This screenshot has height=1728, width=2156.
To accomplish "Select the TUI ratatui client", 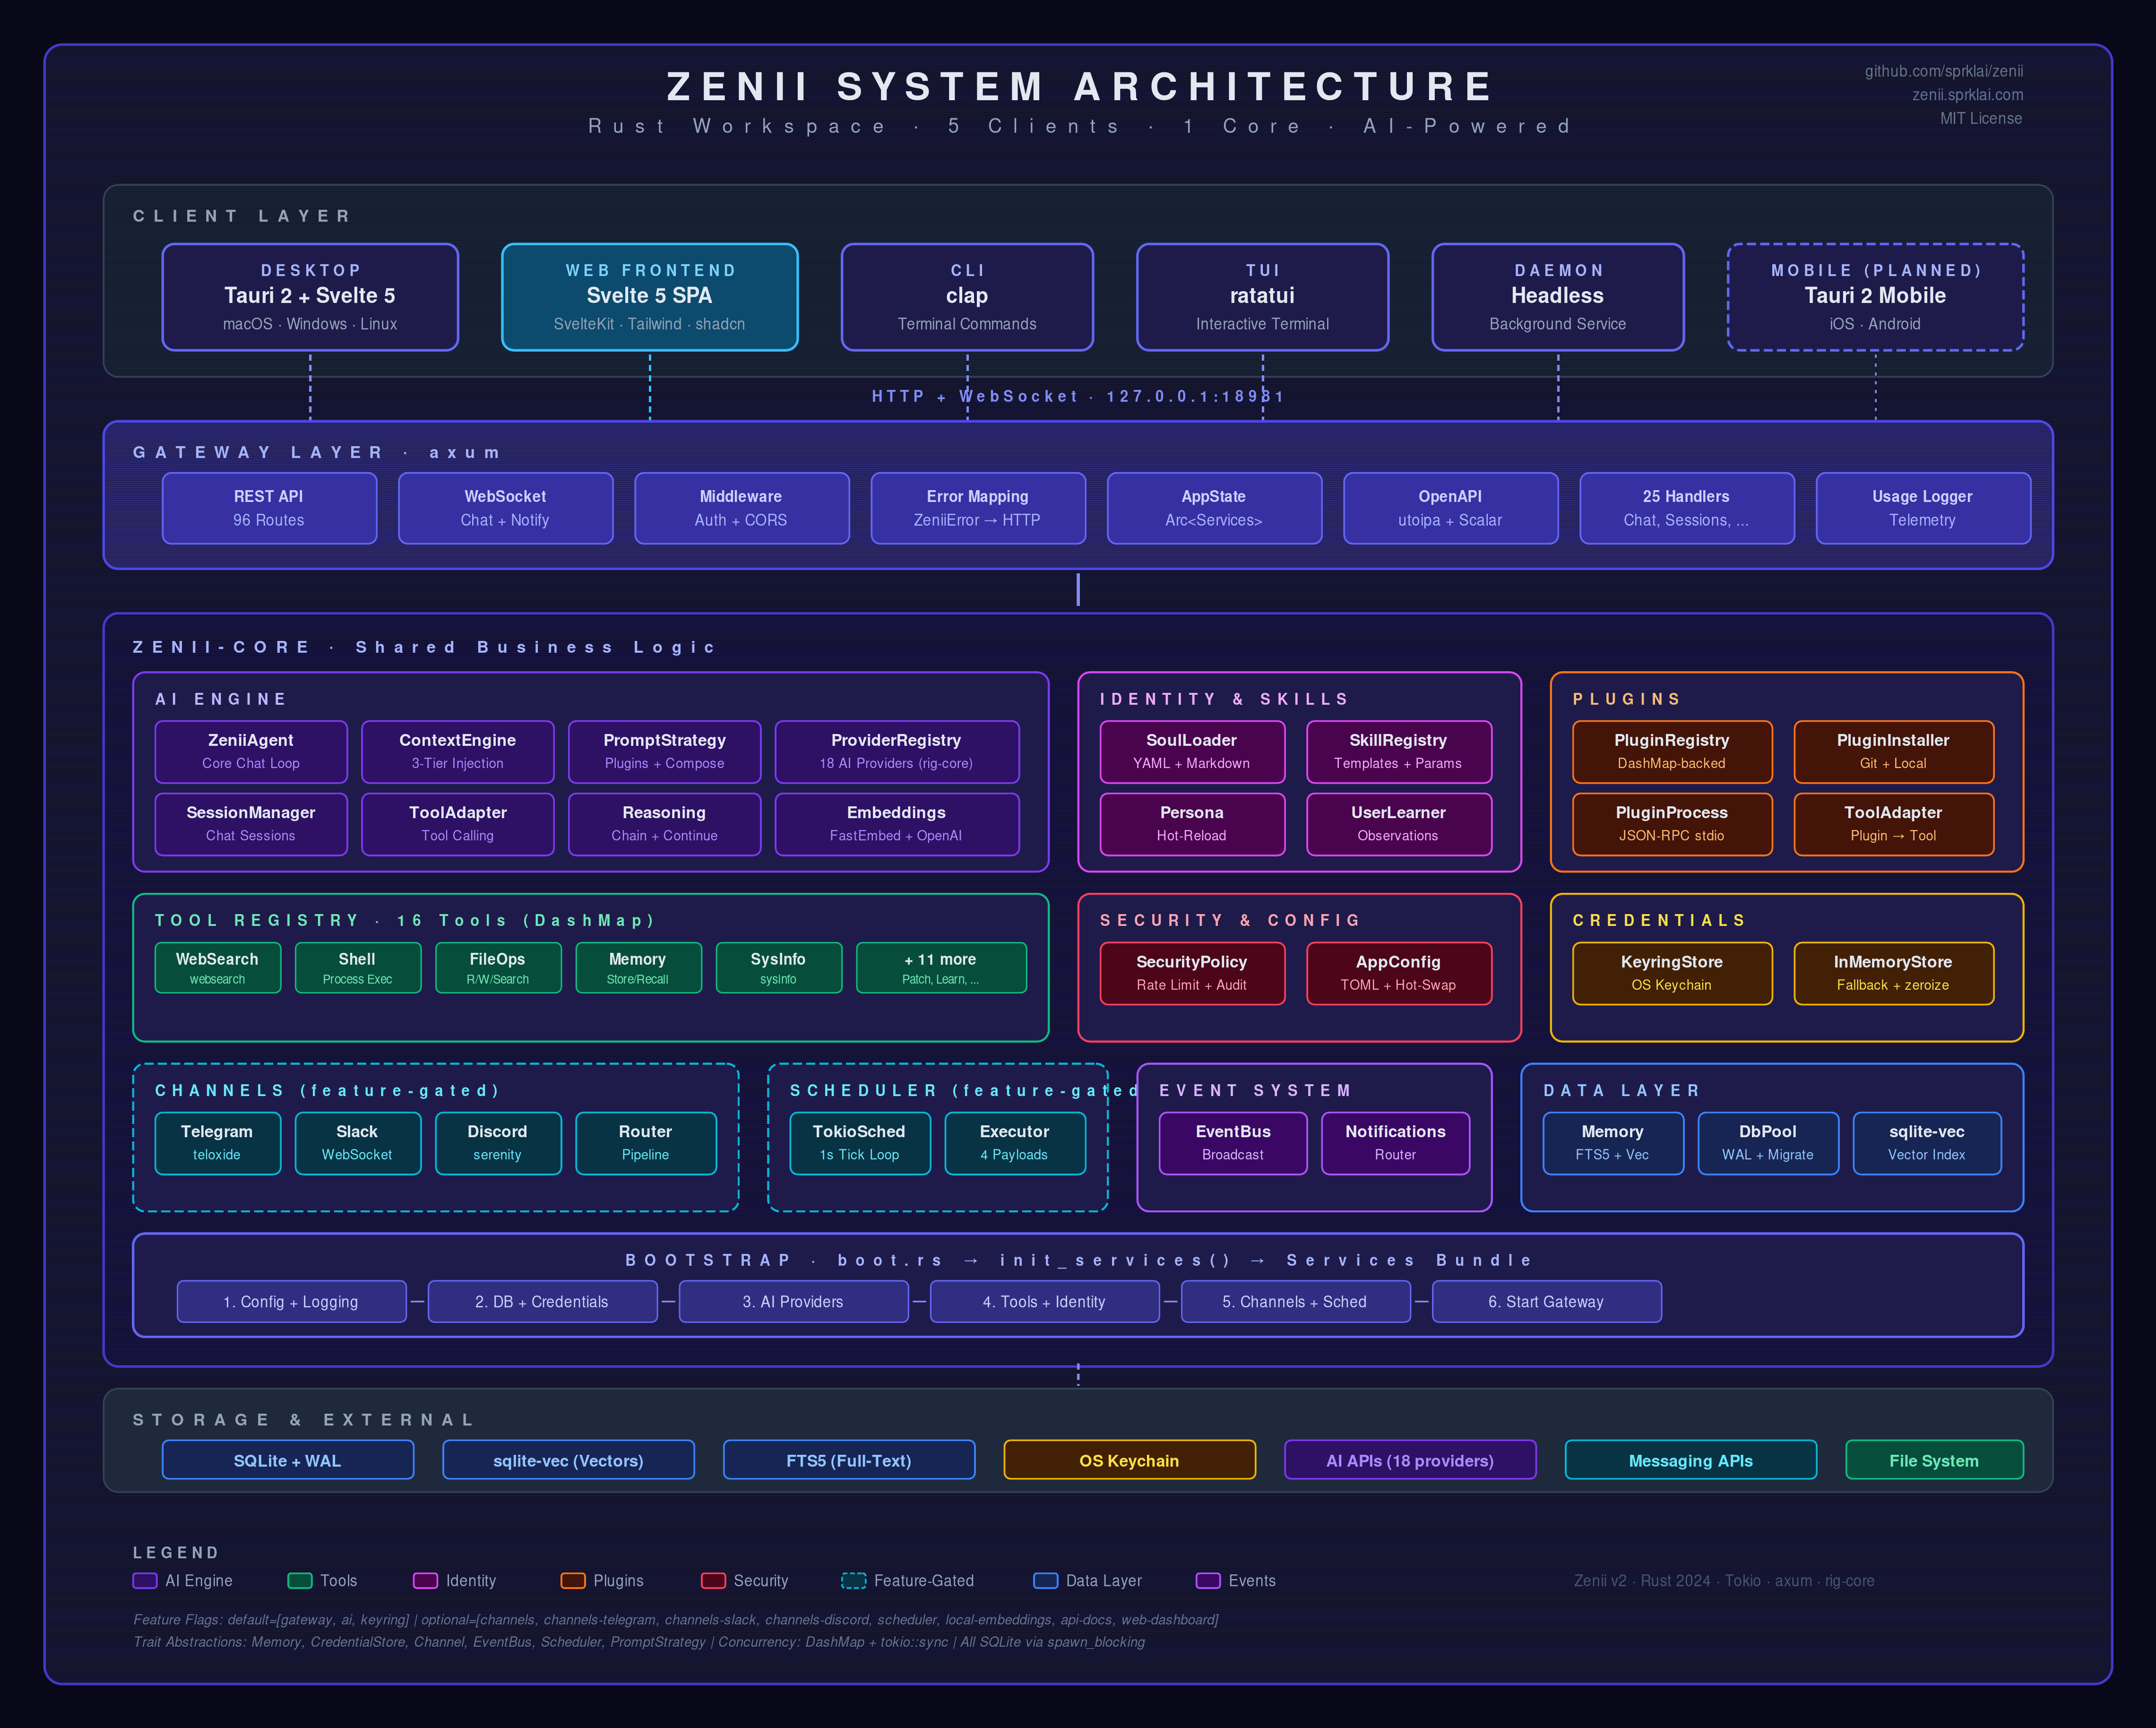I will tap(1262, 297).
